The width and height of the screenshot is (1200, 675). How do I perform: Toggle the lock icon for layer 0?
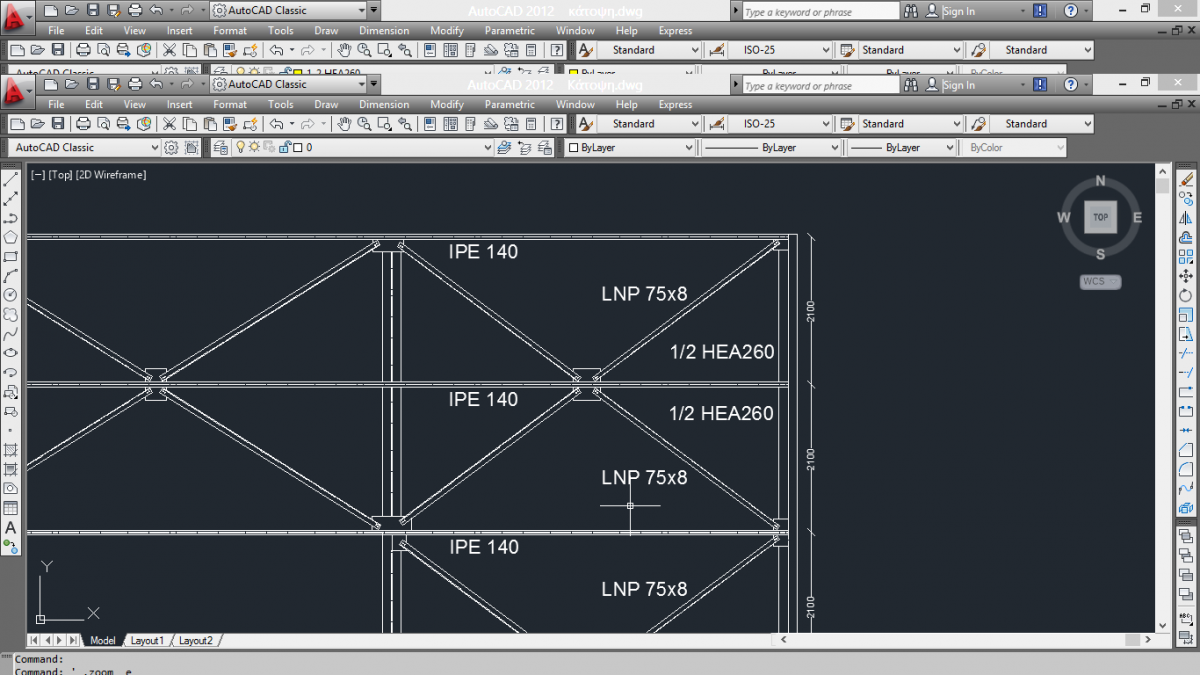(284, 147)
